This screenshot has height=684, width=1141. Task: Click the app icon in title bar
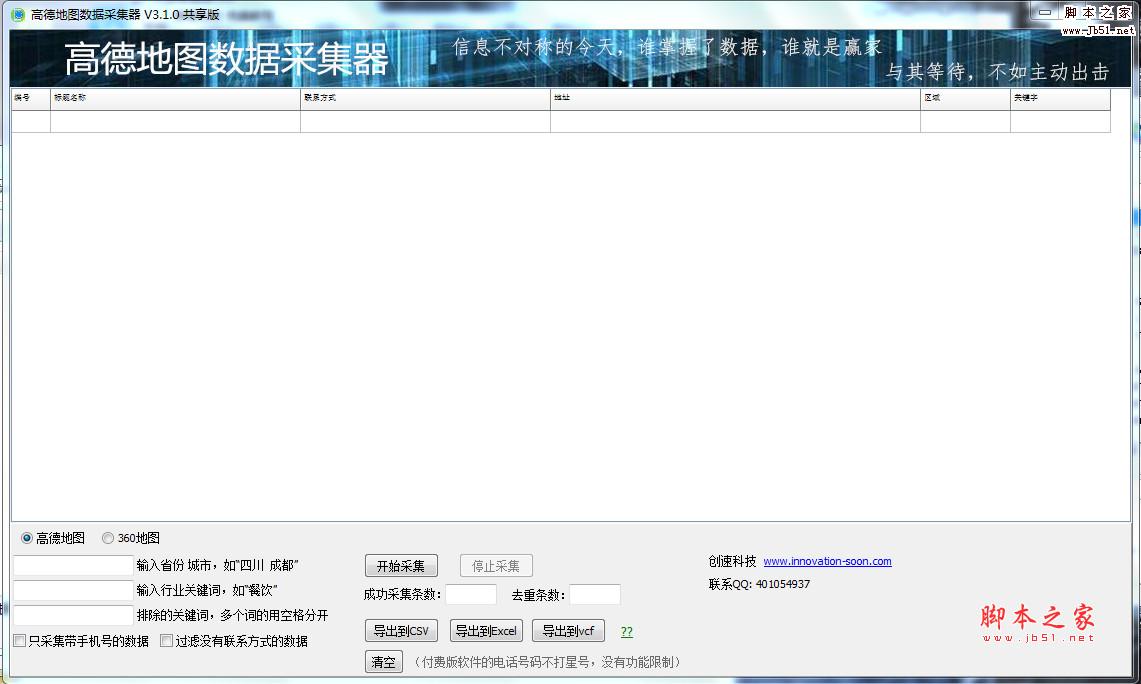(18, 15)
